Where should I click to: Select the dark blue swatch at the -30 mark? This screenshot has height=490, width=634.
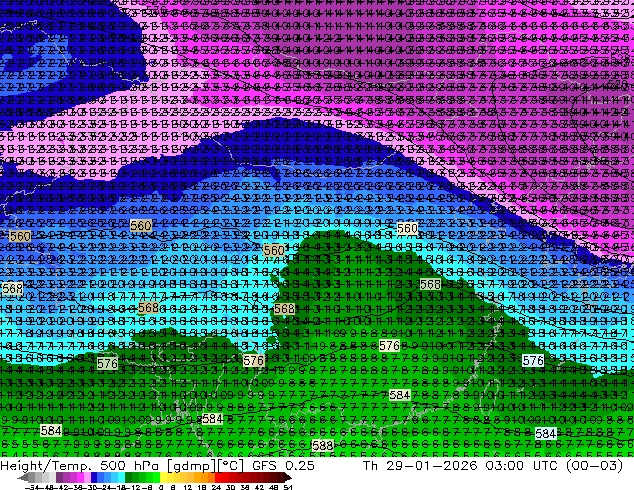[x=94, y=478]
